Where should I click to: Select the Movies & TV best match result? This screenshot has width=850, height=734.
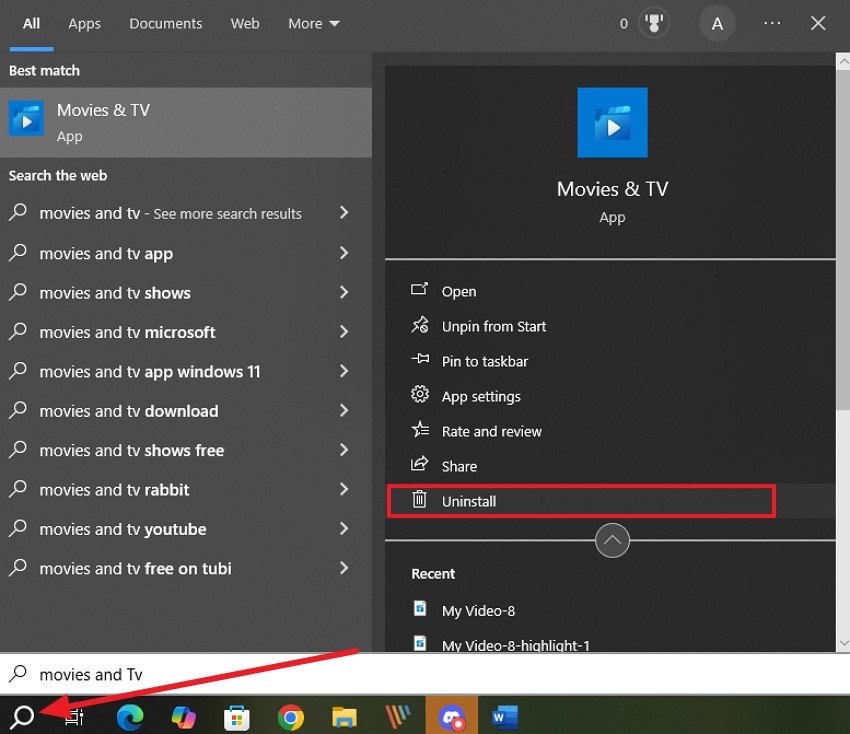186,123
